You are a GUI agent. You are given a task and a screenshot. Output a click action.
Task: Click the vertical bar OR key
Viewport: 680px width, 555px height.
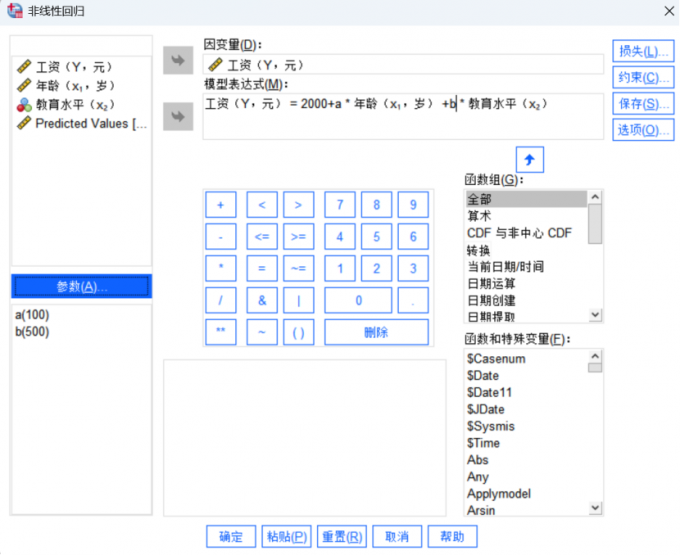click(x=298, y=300)
